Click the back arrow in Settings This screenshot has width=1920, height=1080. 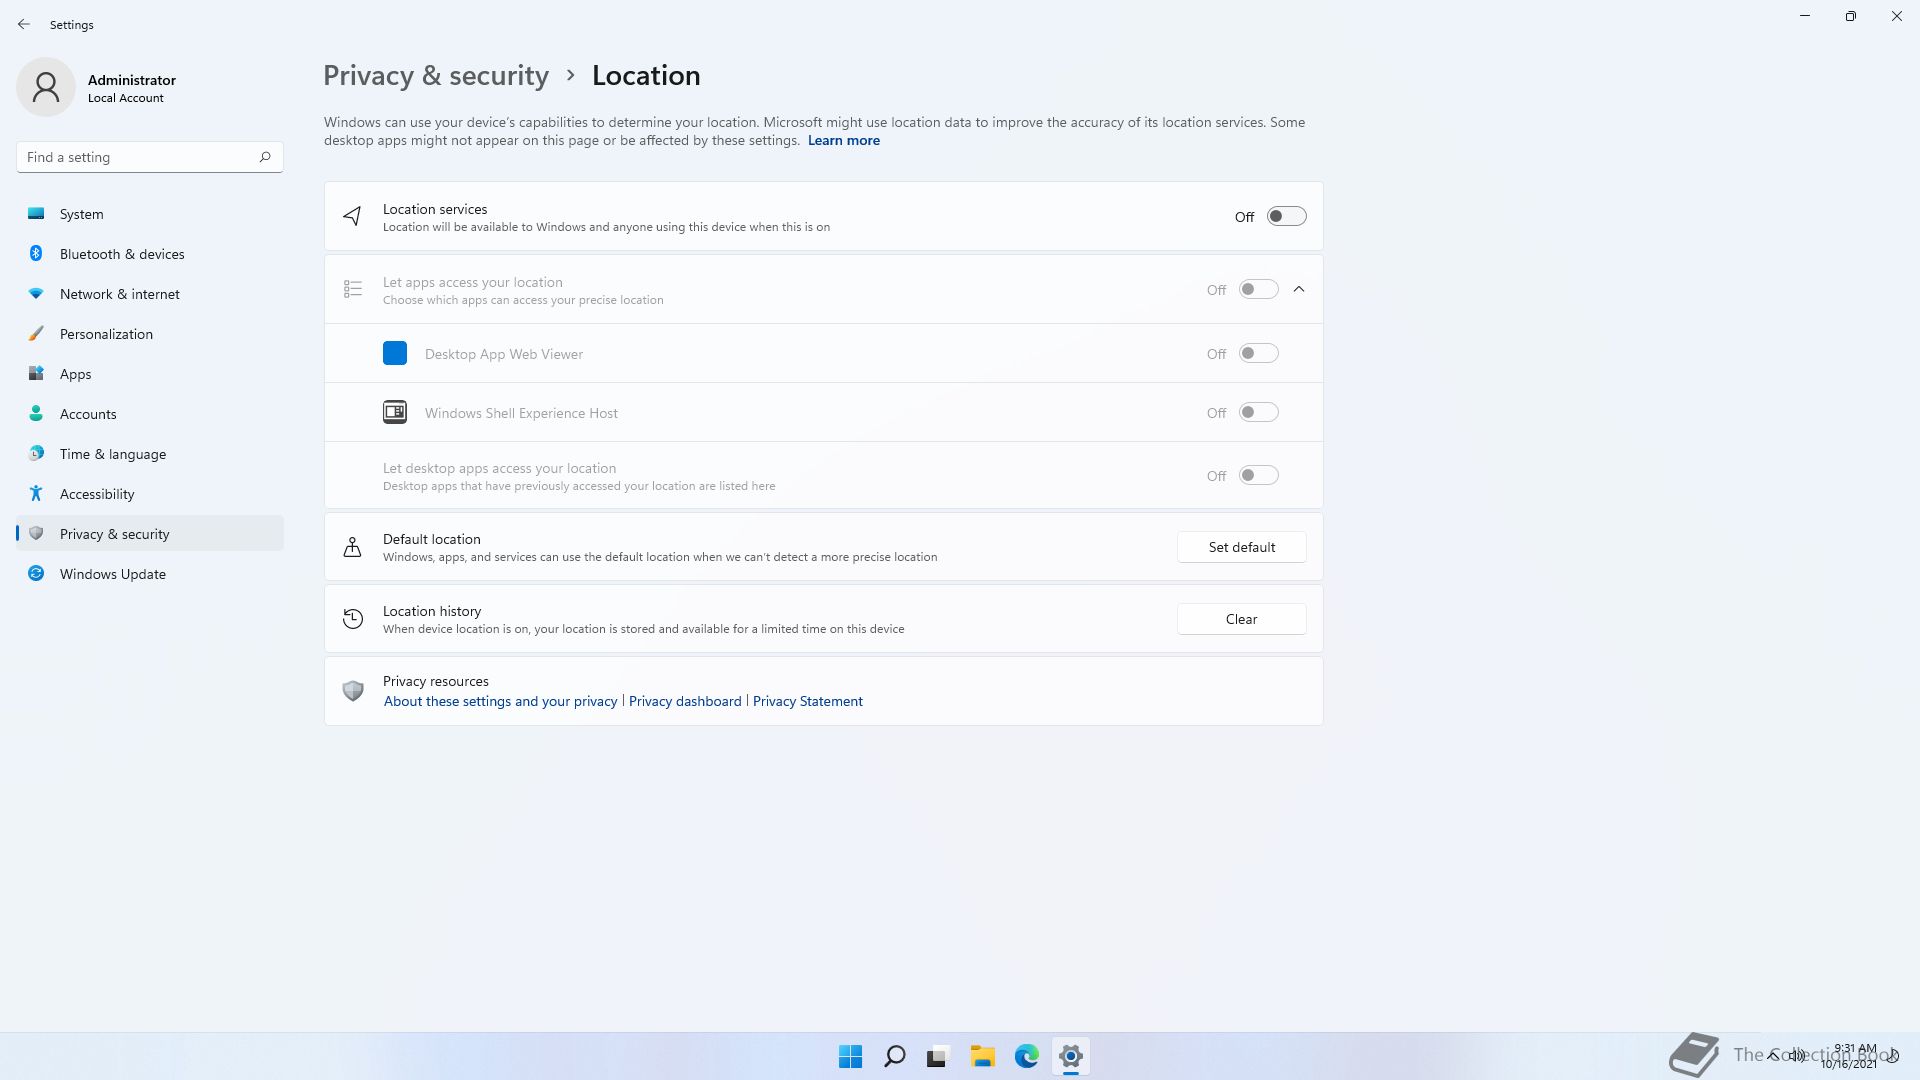coord(24,24)
